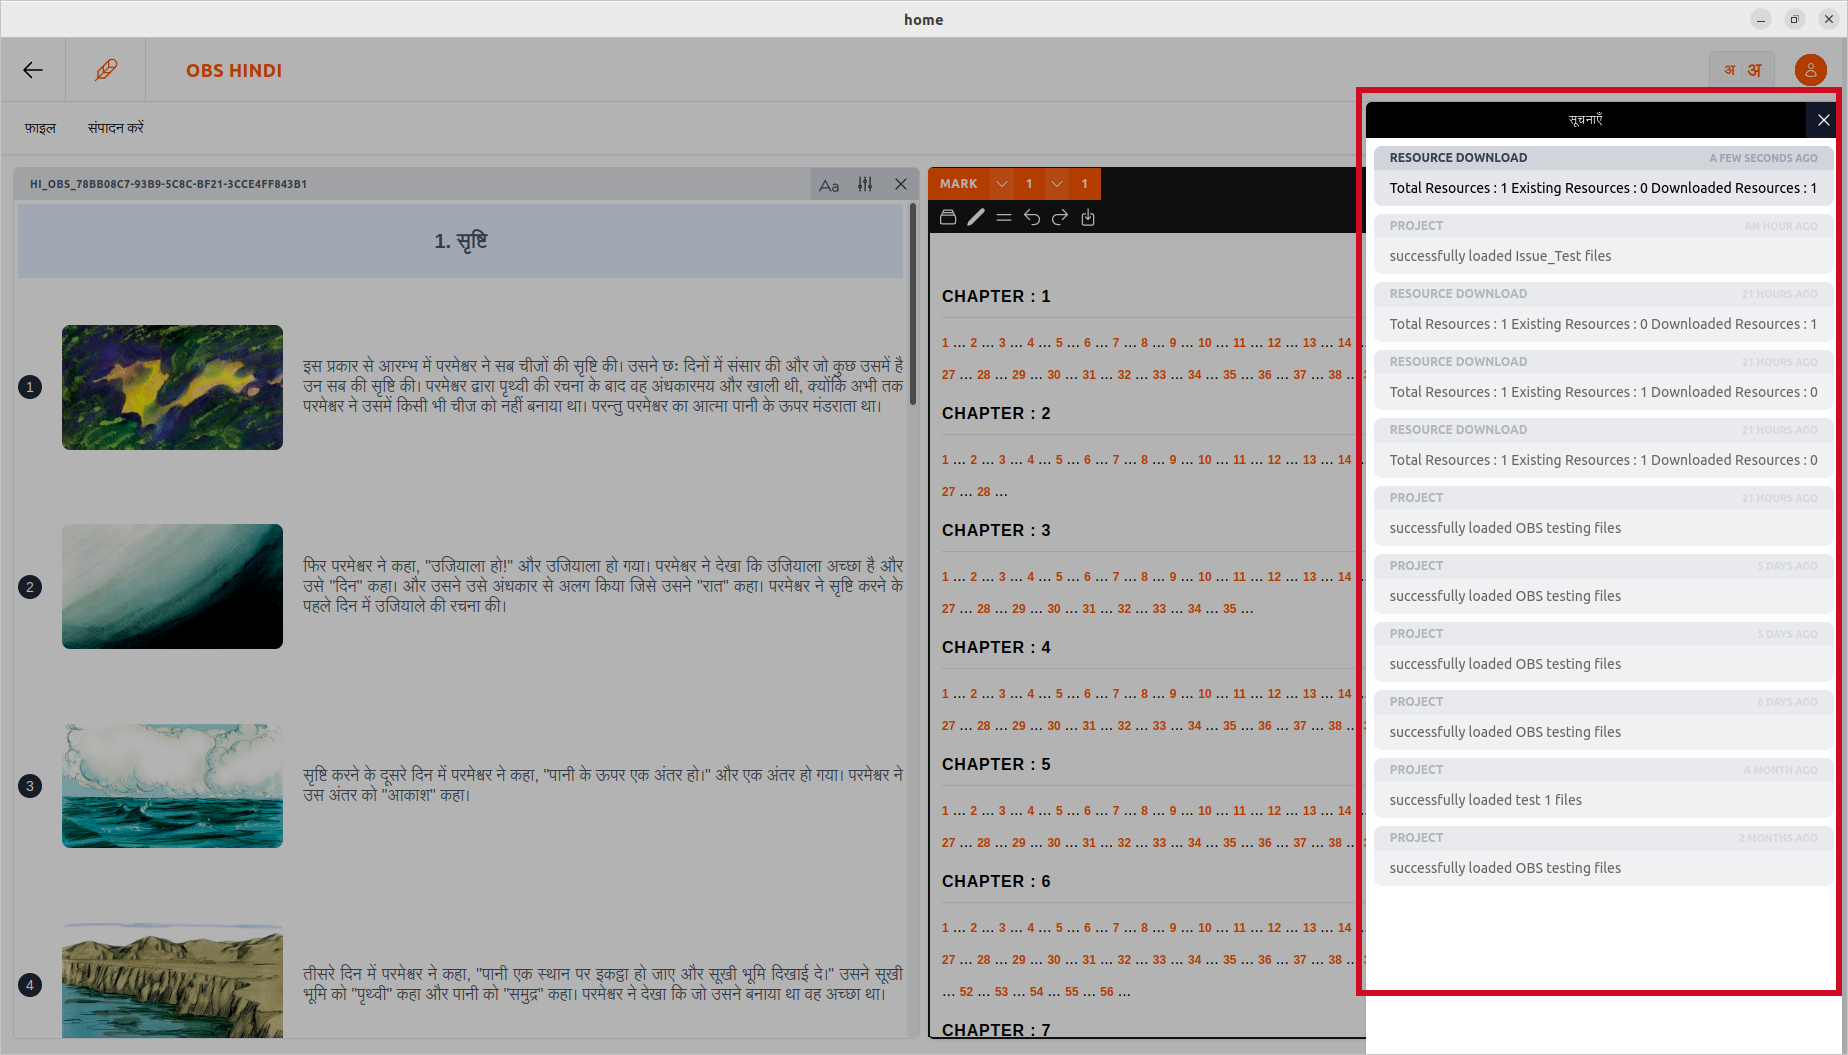
Task: Jump to verse 30 in Chapter 1
Action: [1053, 375]
